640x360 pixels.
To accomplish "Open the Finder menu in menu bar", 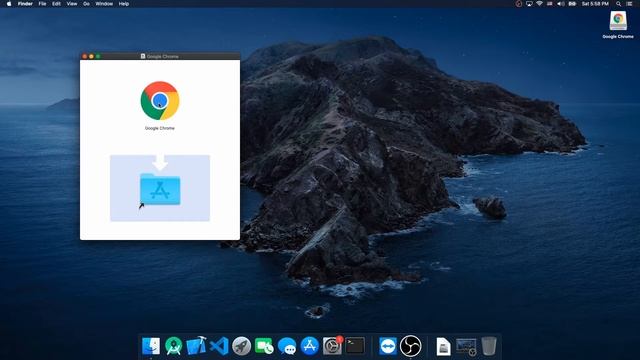I will point(25,4).
